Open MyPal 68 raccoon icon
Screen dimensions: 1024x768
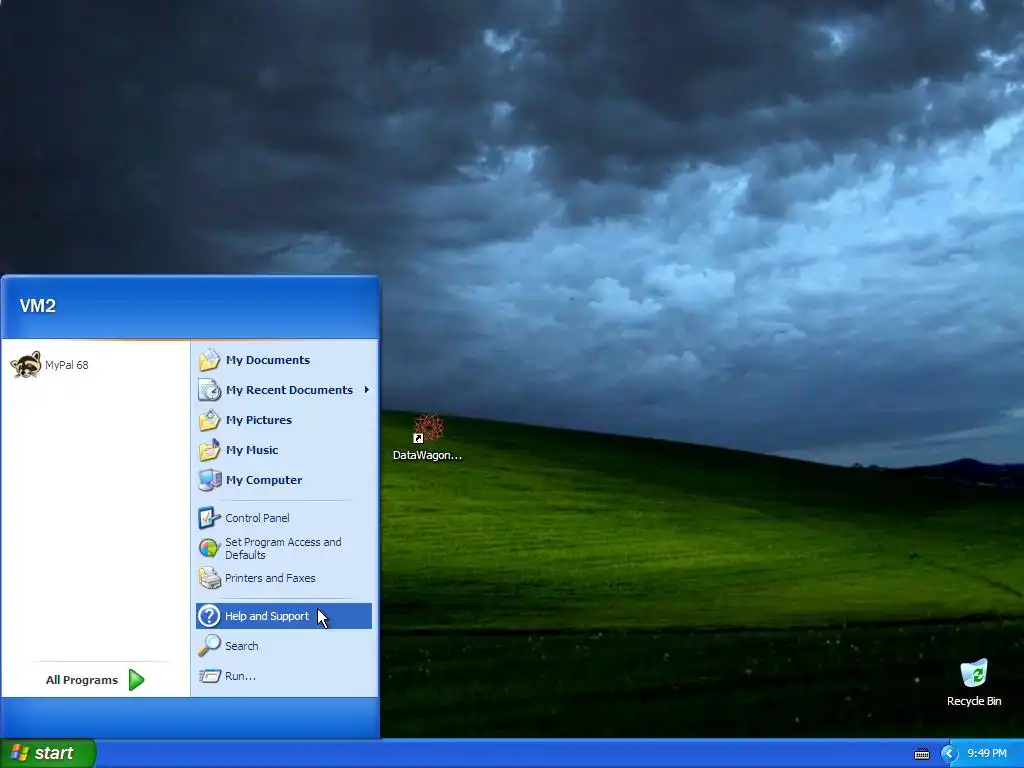pyautogui.click(x=26, y=364)
